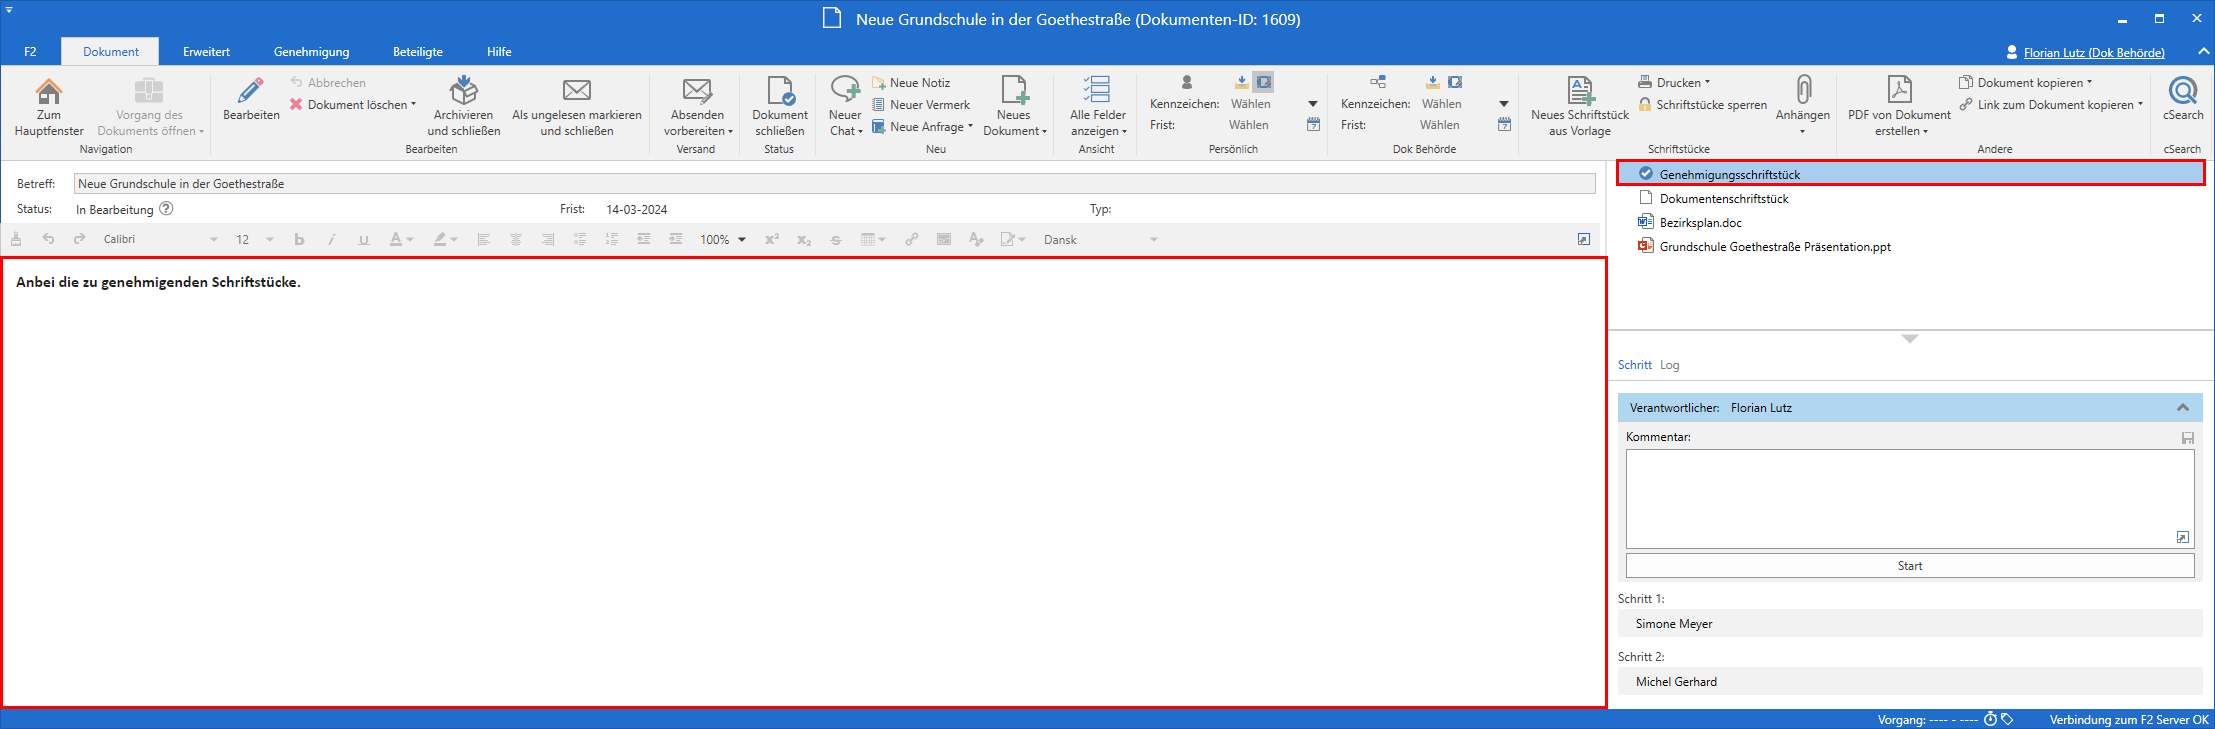Screen dimensions: 2215x729
Task: Select Bezirksplan.doc in Schriftstücke list
Action: coord(1700,223)
